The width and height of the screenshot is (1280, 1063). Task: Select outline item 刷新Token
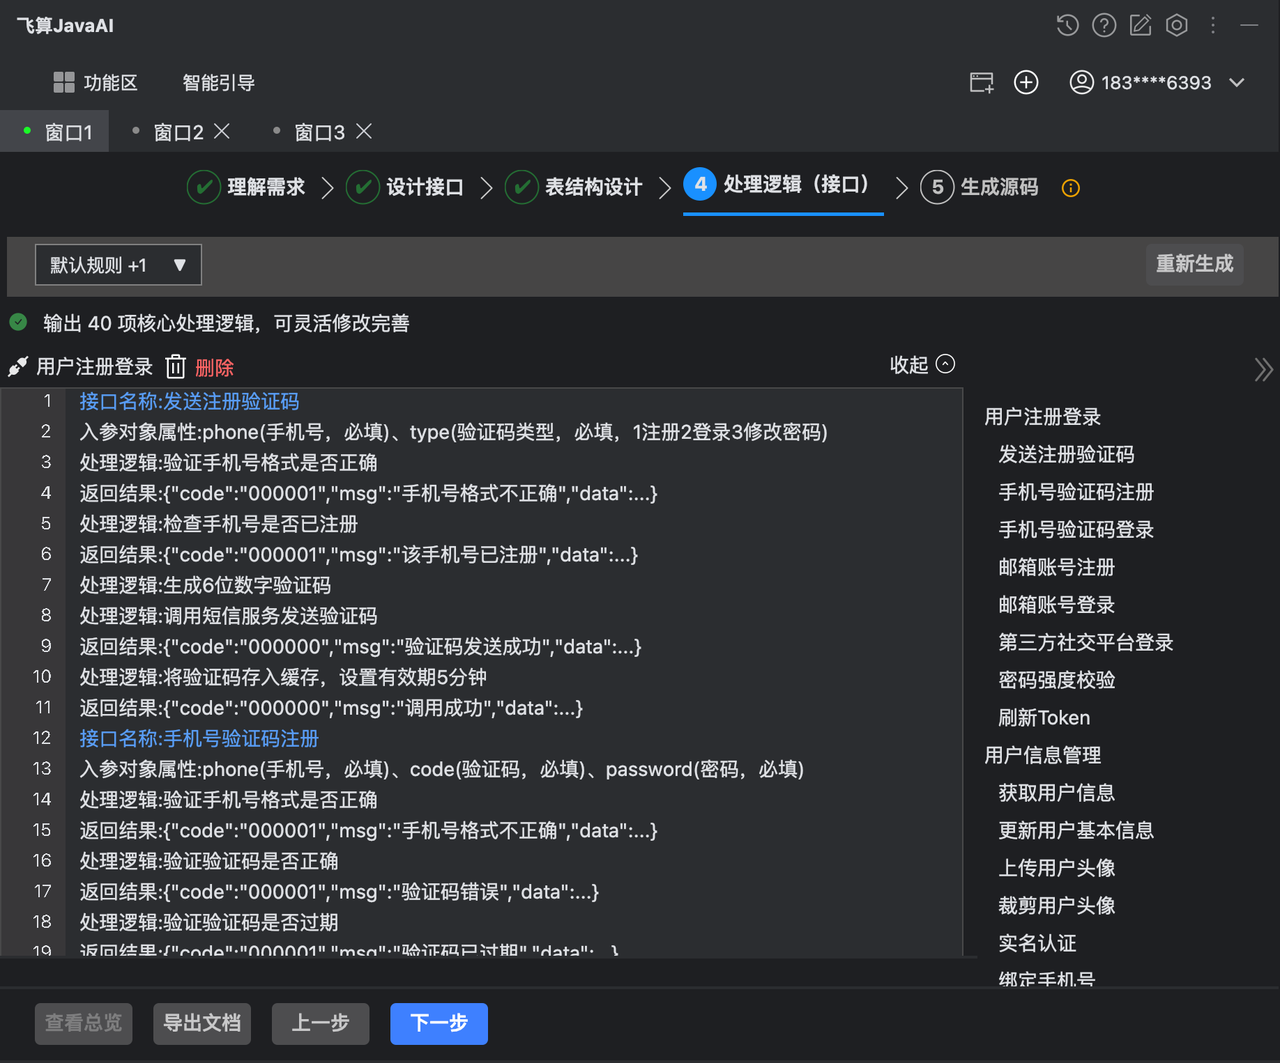pos(1044,718)
